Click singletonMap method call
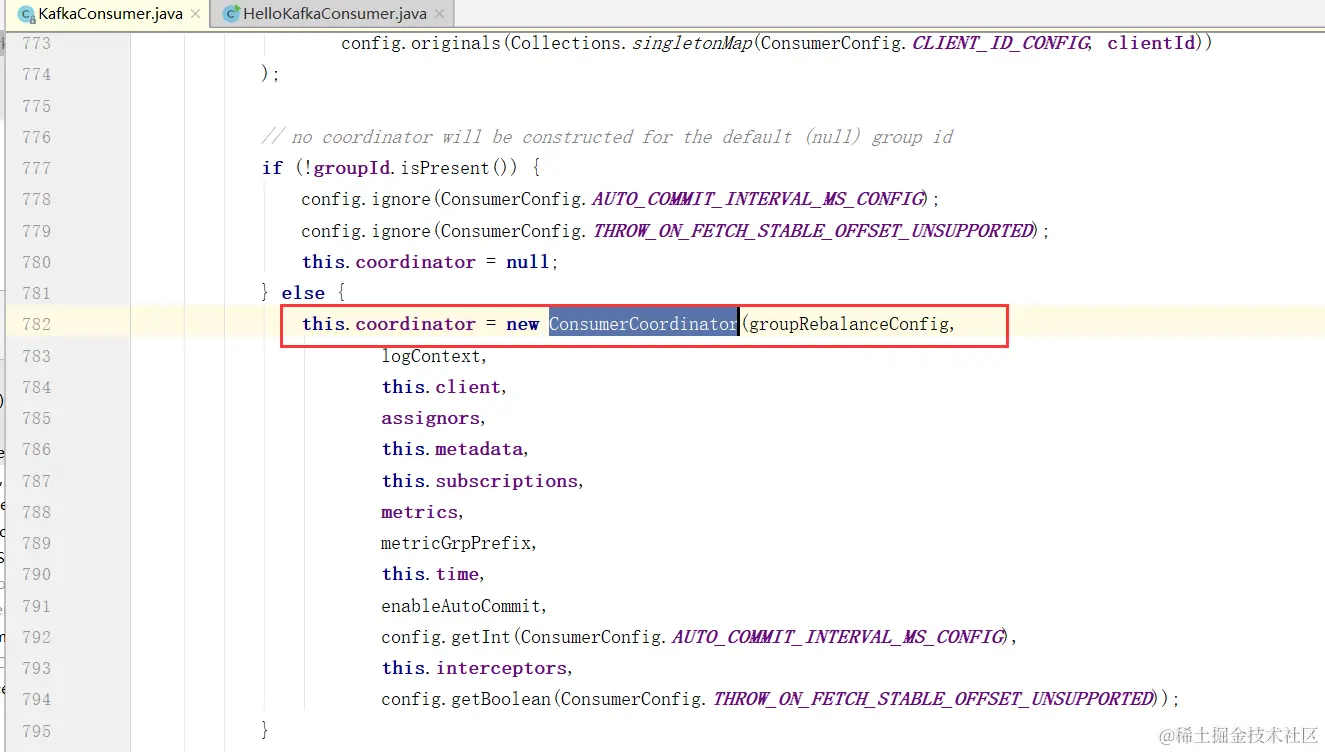The width and height of the screenshot is (1325, 752). pos(690,43)
